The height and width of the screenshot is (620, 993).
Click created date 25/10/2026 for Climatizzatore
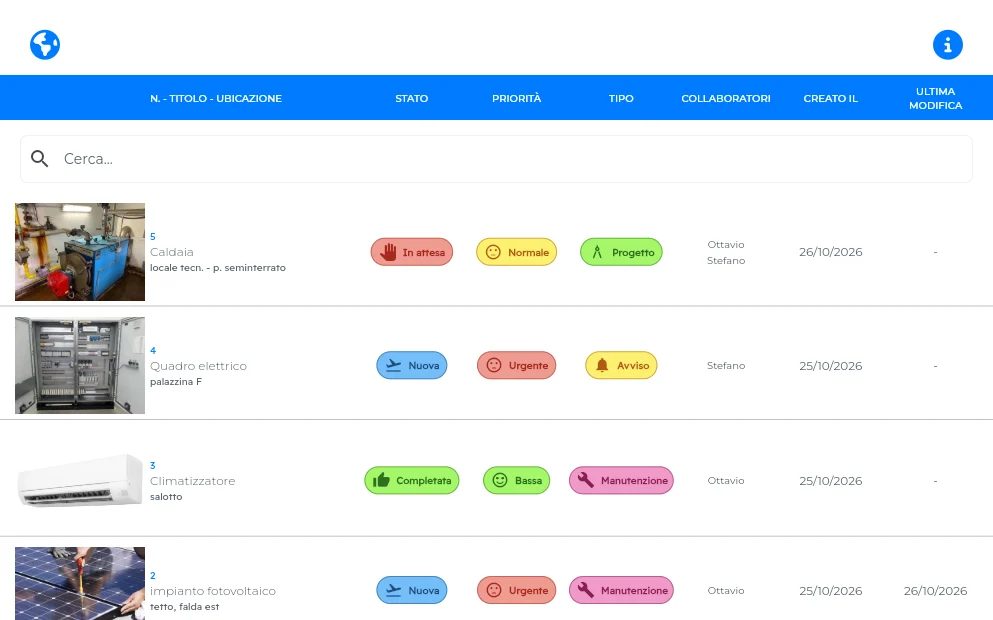pos(831,481)
